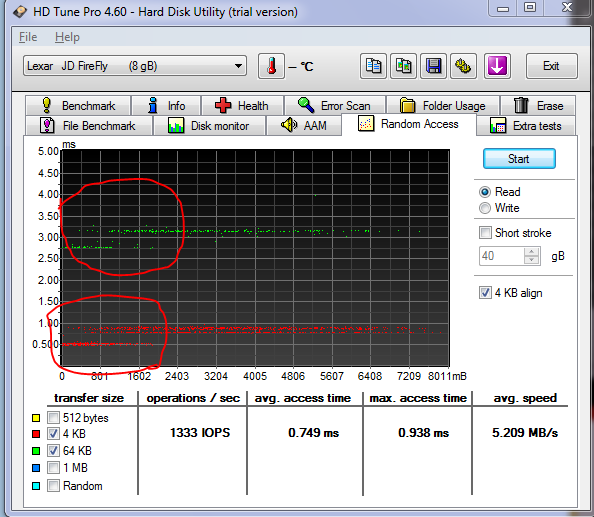Click the green 64 KB color swatch
Screen dimensions: 594x517
click(x=36, y=451)
